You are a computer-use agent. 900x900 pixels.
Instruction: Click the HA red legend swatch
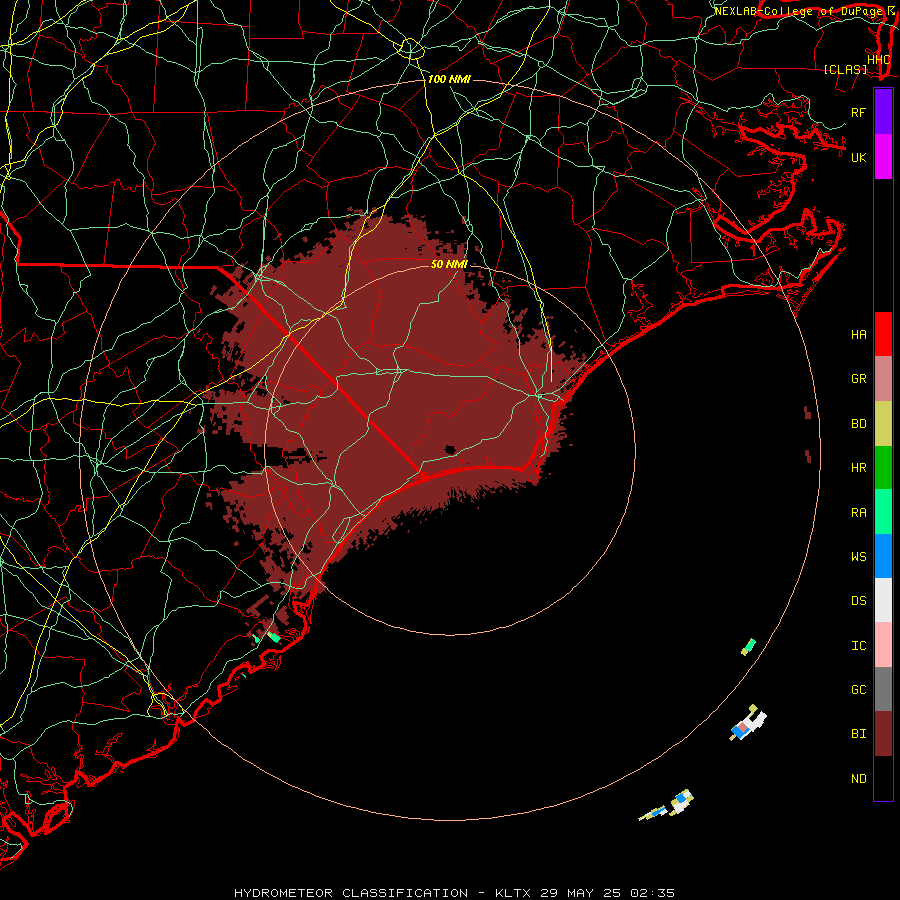click(x=883, y=334)
